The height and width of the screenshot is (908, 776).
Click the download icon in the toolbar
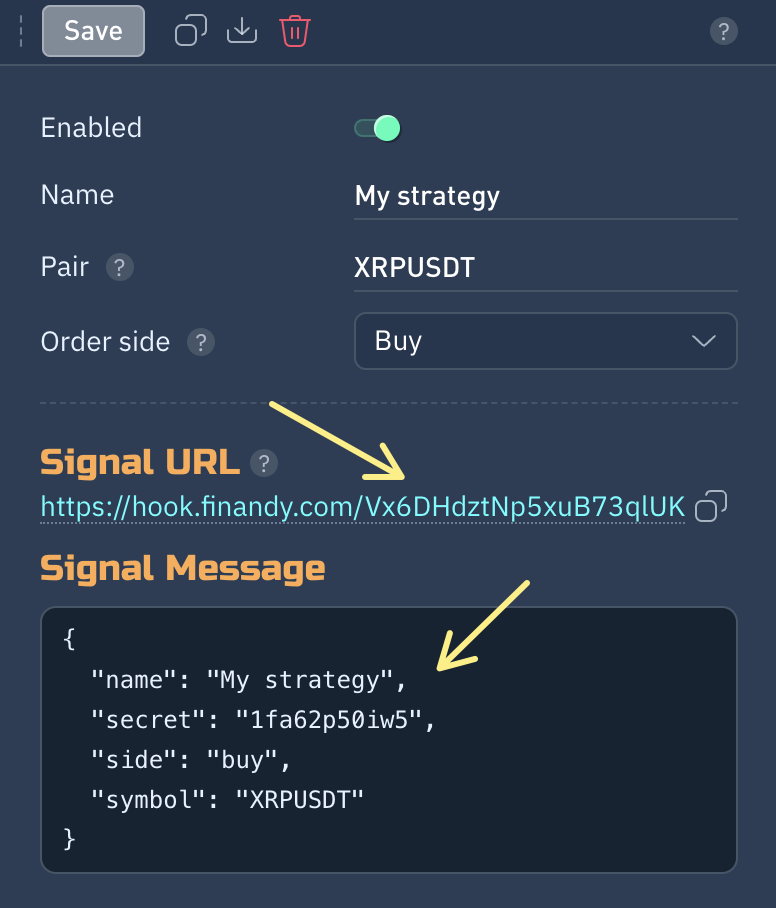click(x=242, y=31)
